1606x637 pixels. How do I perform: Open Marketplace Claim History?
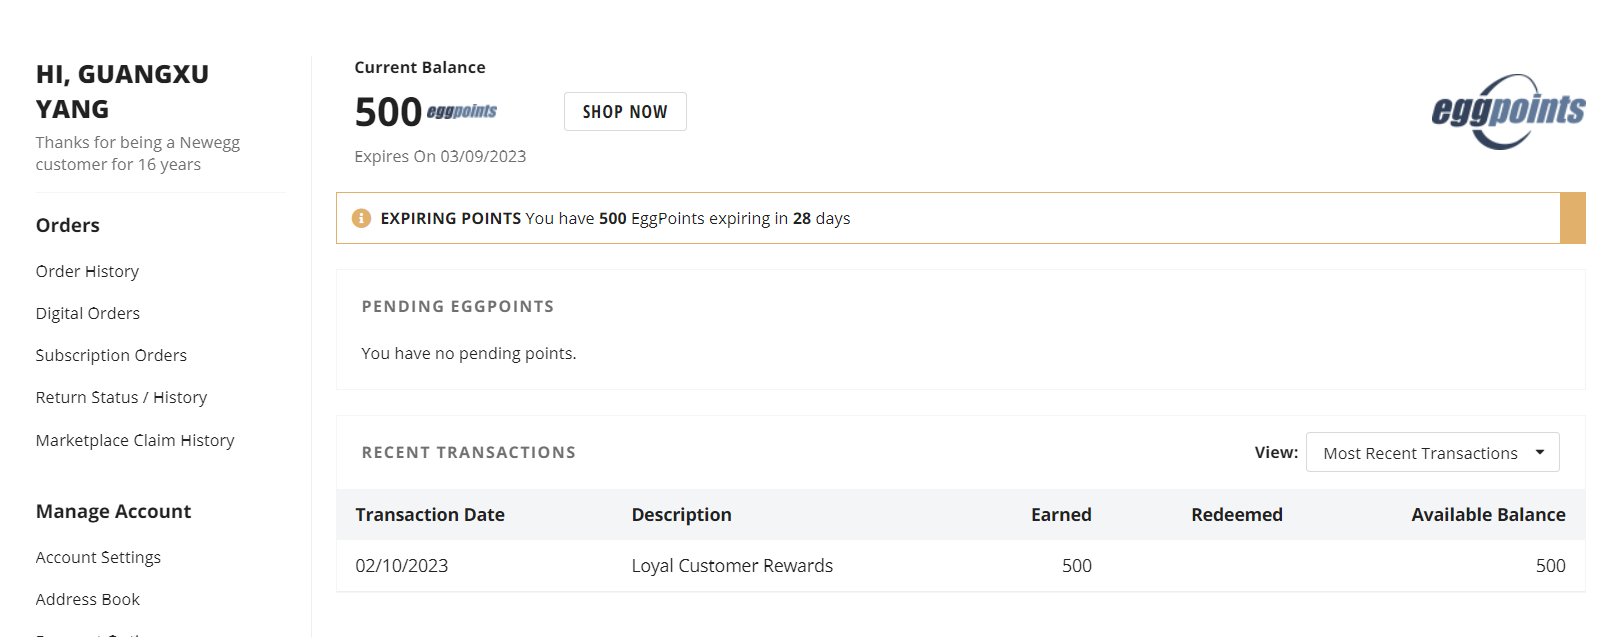tap(135, 440)
